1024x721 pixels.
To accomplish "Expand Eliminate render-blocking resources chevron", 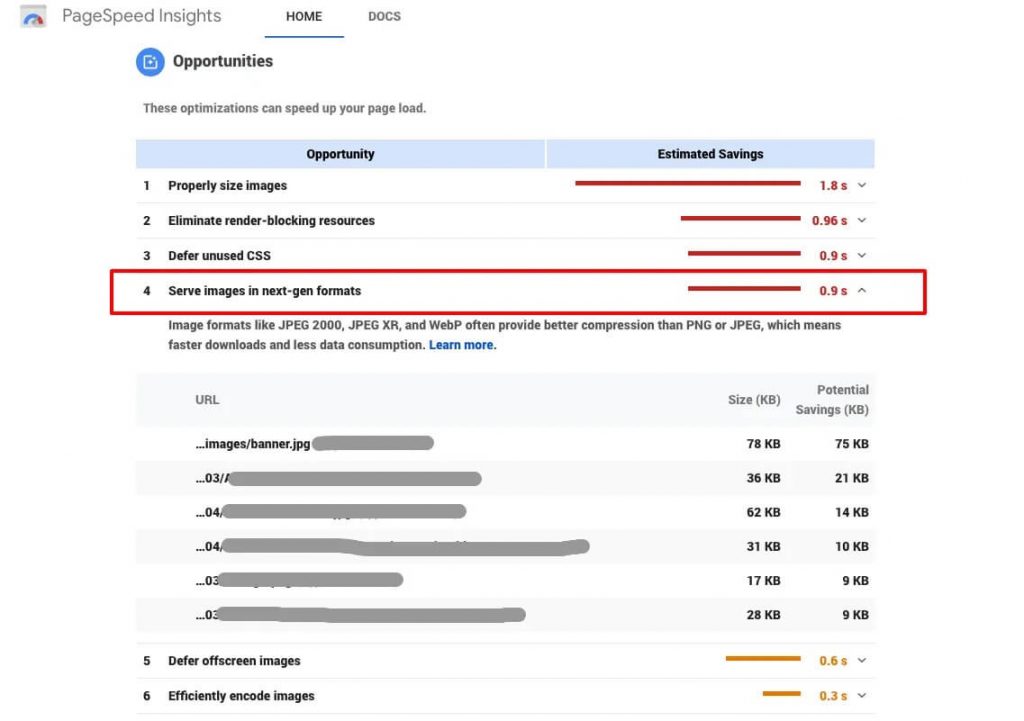I will point(862,220).
